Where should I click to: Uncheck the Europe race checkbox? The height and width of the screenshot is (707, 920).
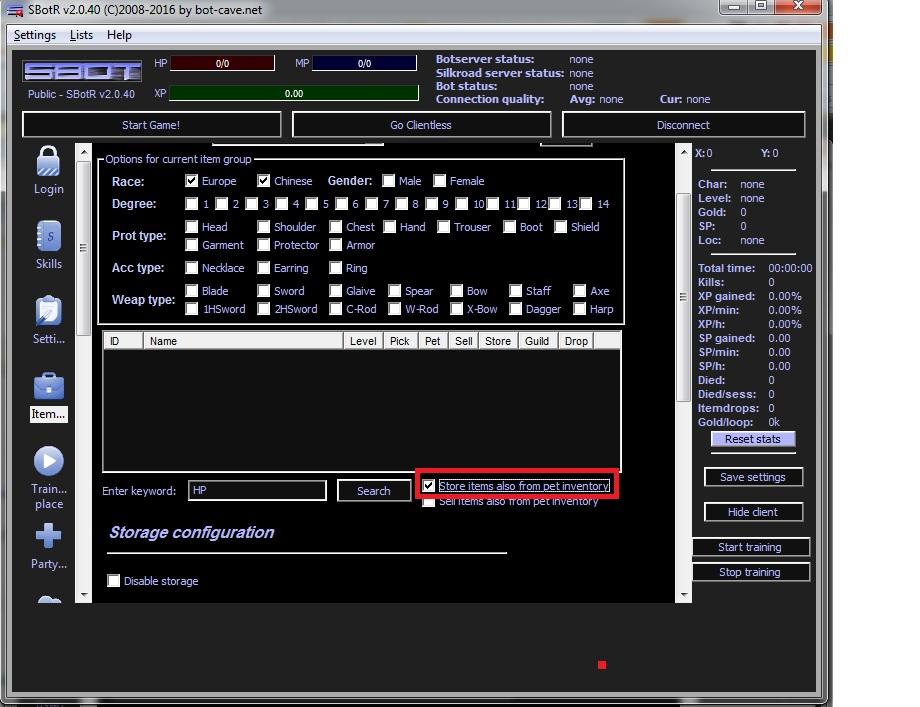tap(191, 181)
